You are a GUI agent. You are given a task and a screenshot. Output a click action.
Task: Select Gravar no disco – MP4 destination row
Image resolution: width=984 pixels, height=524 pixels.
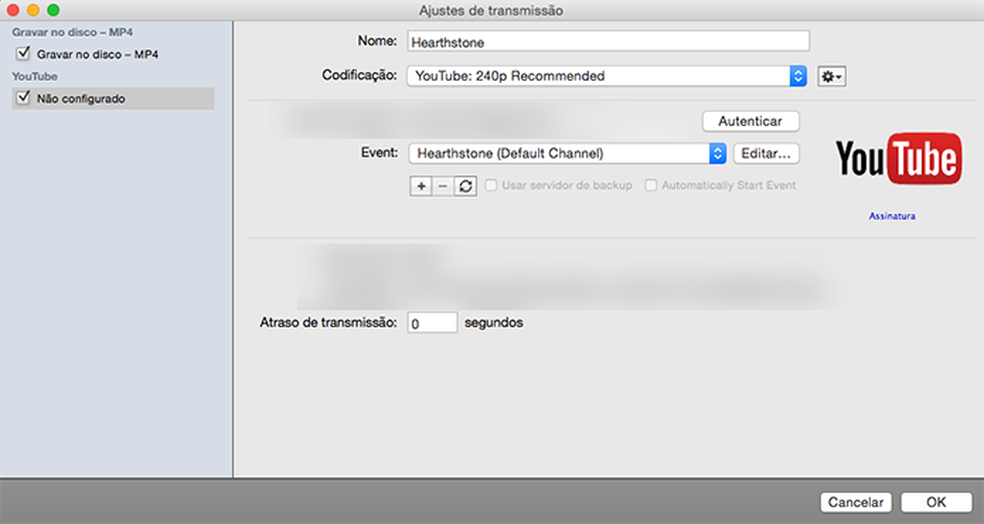click(x=113, y=54)
